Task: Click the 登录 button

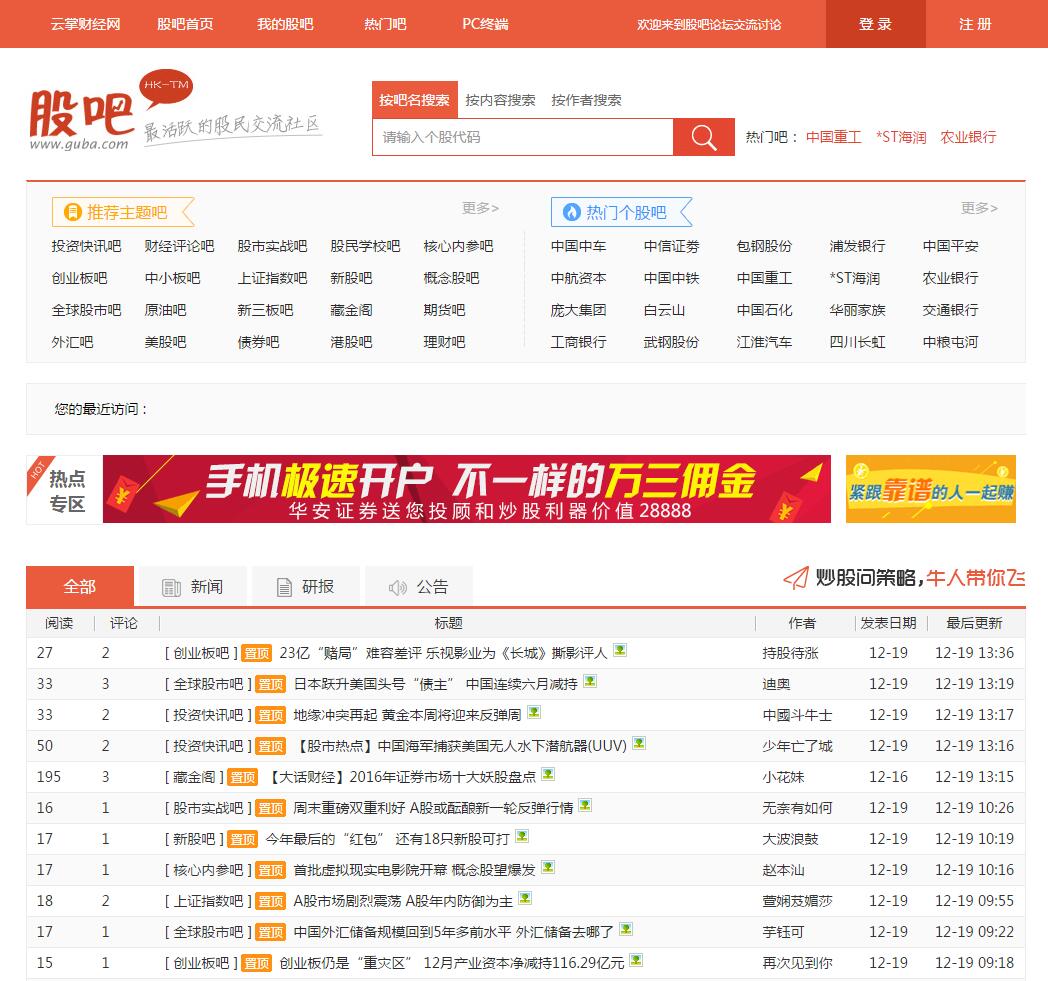Action: pyautogui.click(x=876, y=24)
